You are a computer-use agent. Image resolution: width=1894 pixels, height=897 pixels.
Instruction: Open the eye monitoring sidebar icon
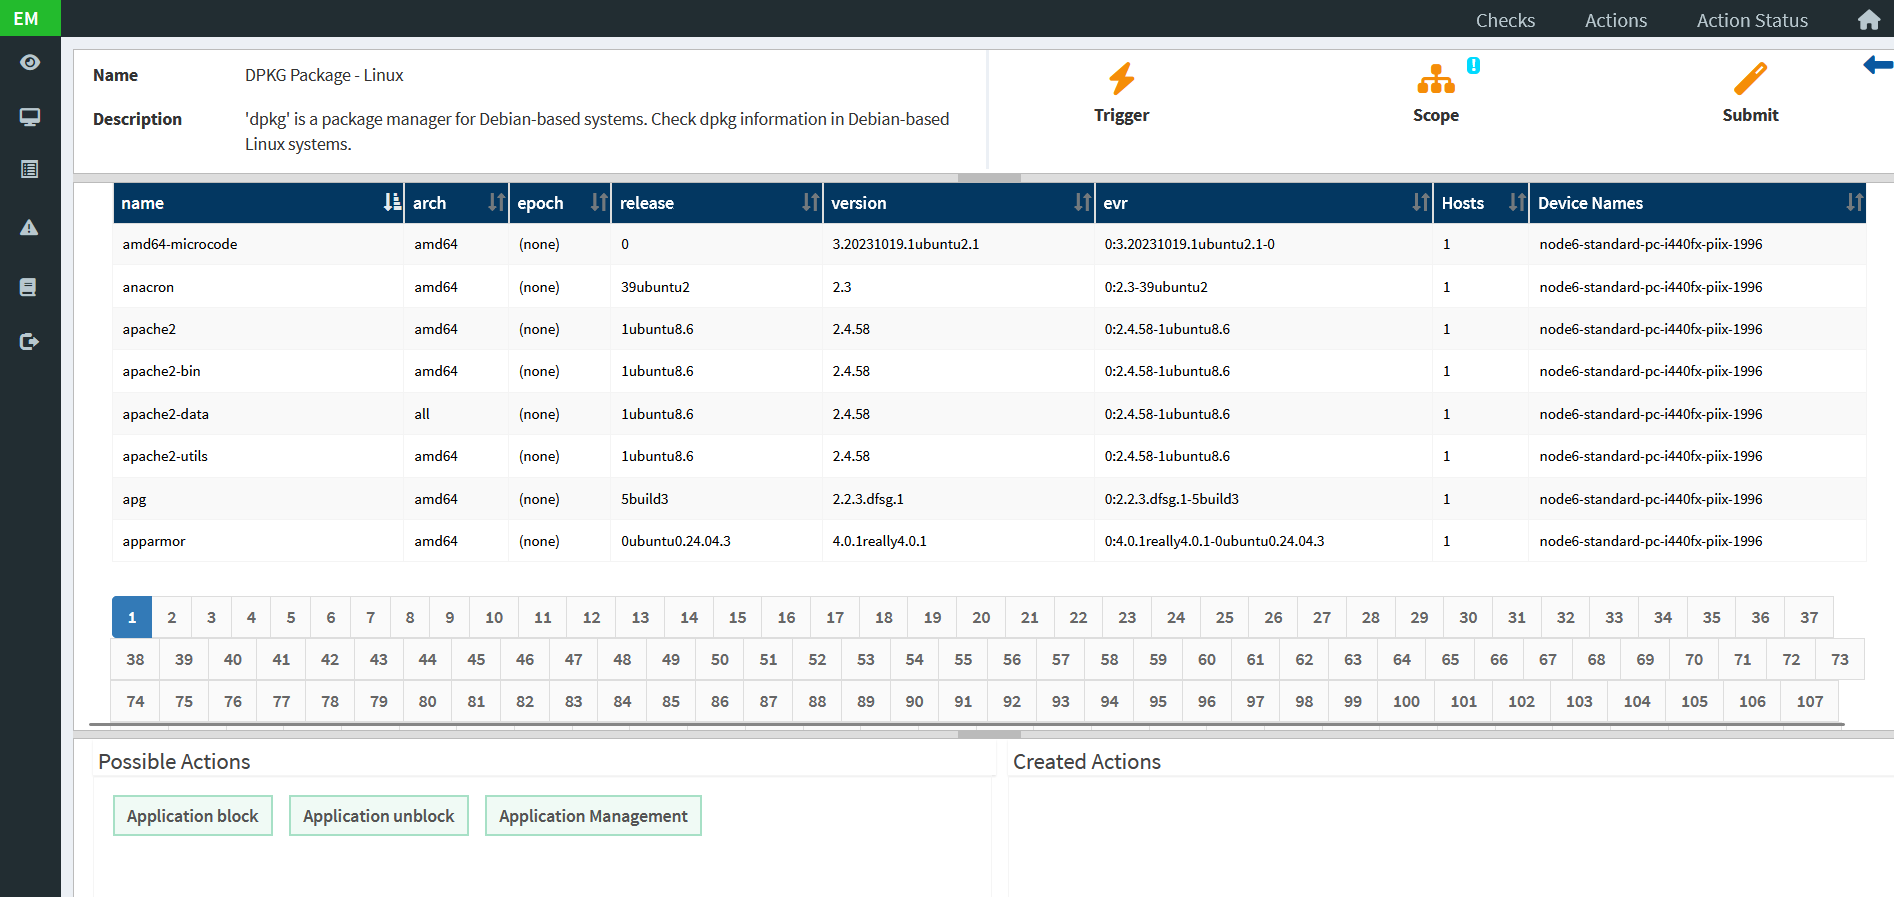[x=30, y=63]
